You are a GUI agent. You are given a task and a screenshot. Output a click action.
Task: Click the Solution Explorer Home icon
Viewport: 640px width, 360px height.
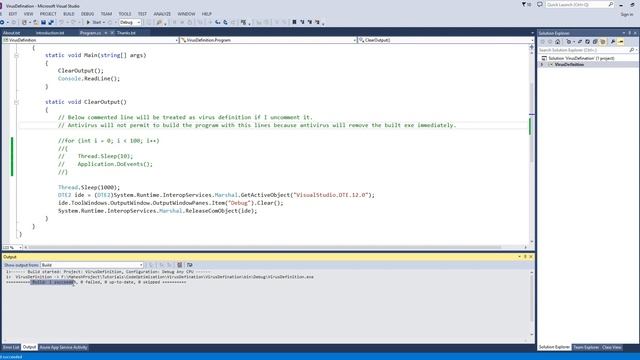[x=558, y=42]
